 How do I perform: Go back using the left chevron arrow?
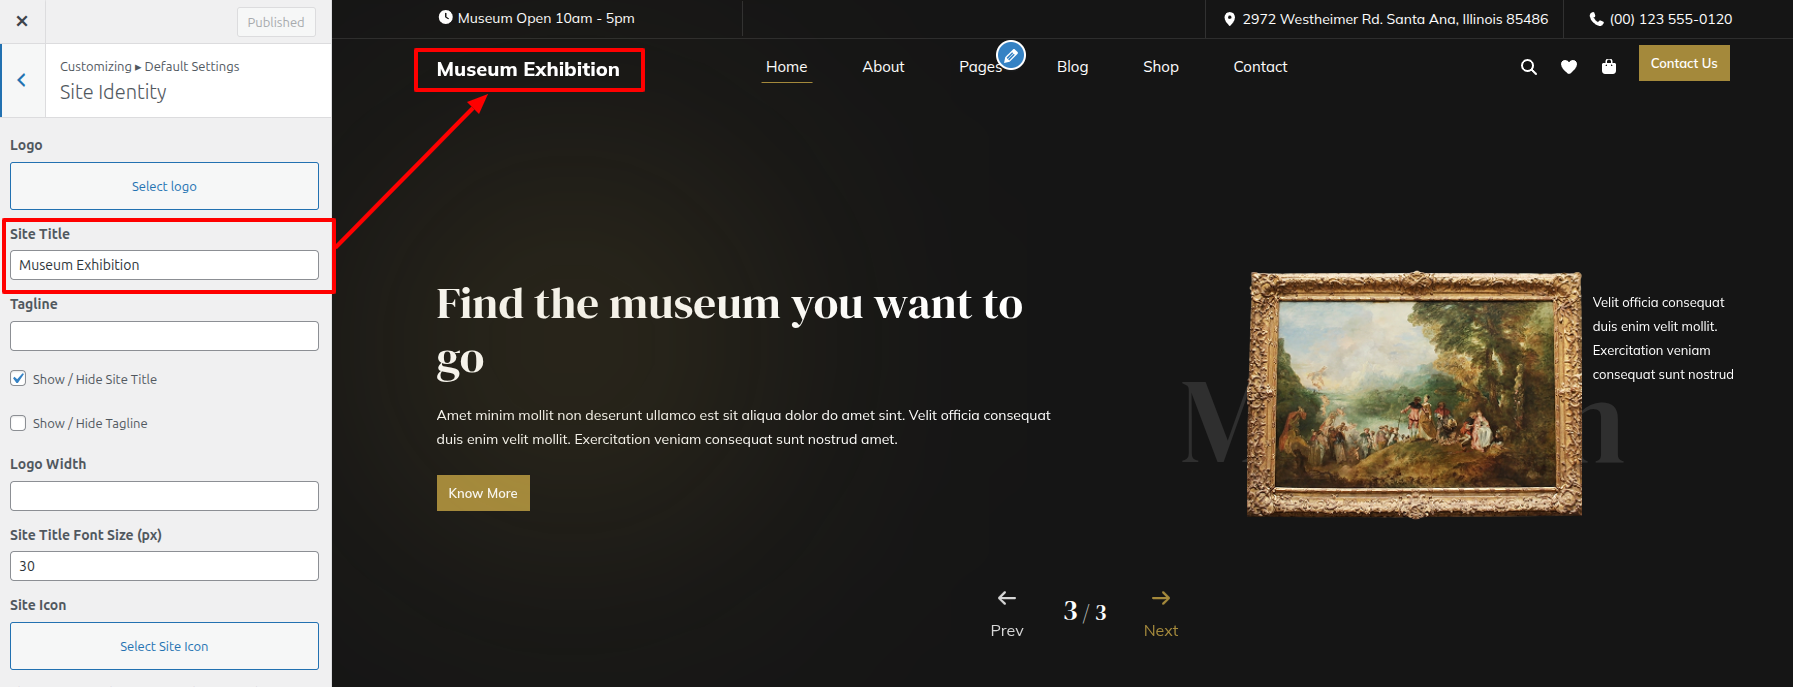(22, 80)
